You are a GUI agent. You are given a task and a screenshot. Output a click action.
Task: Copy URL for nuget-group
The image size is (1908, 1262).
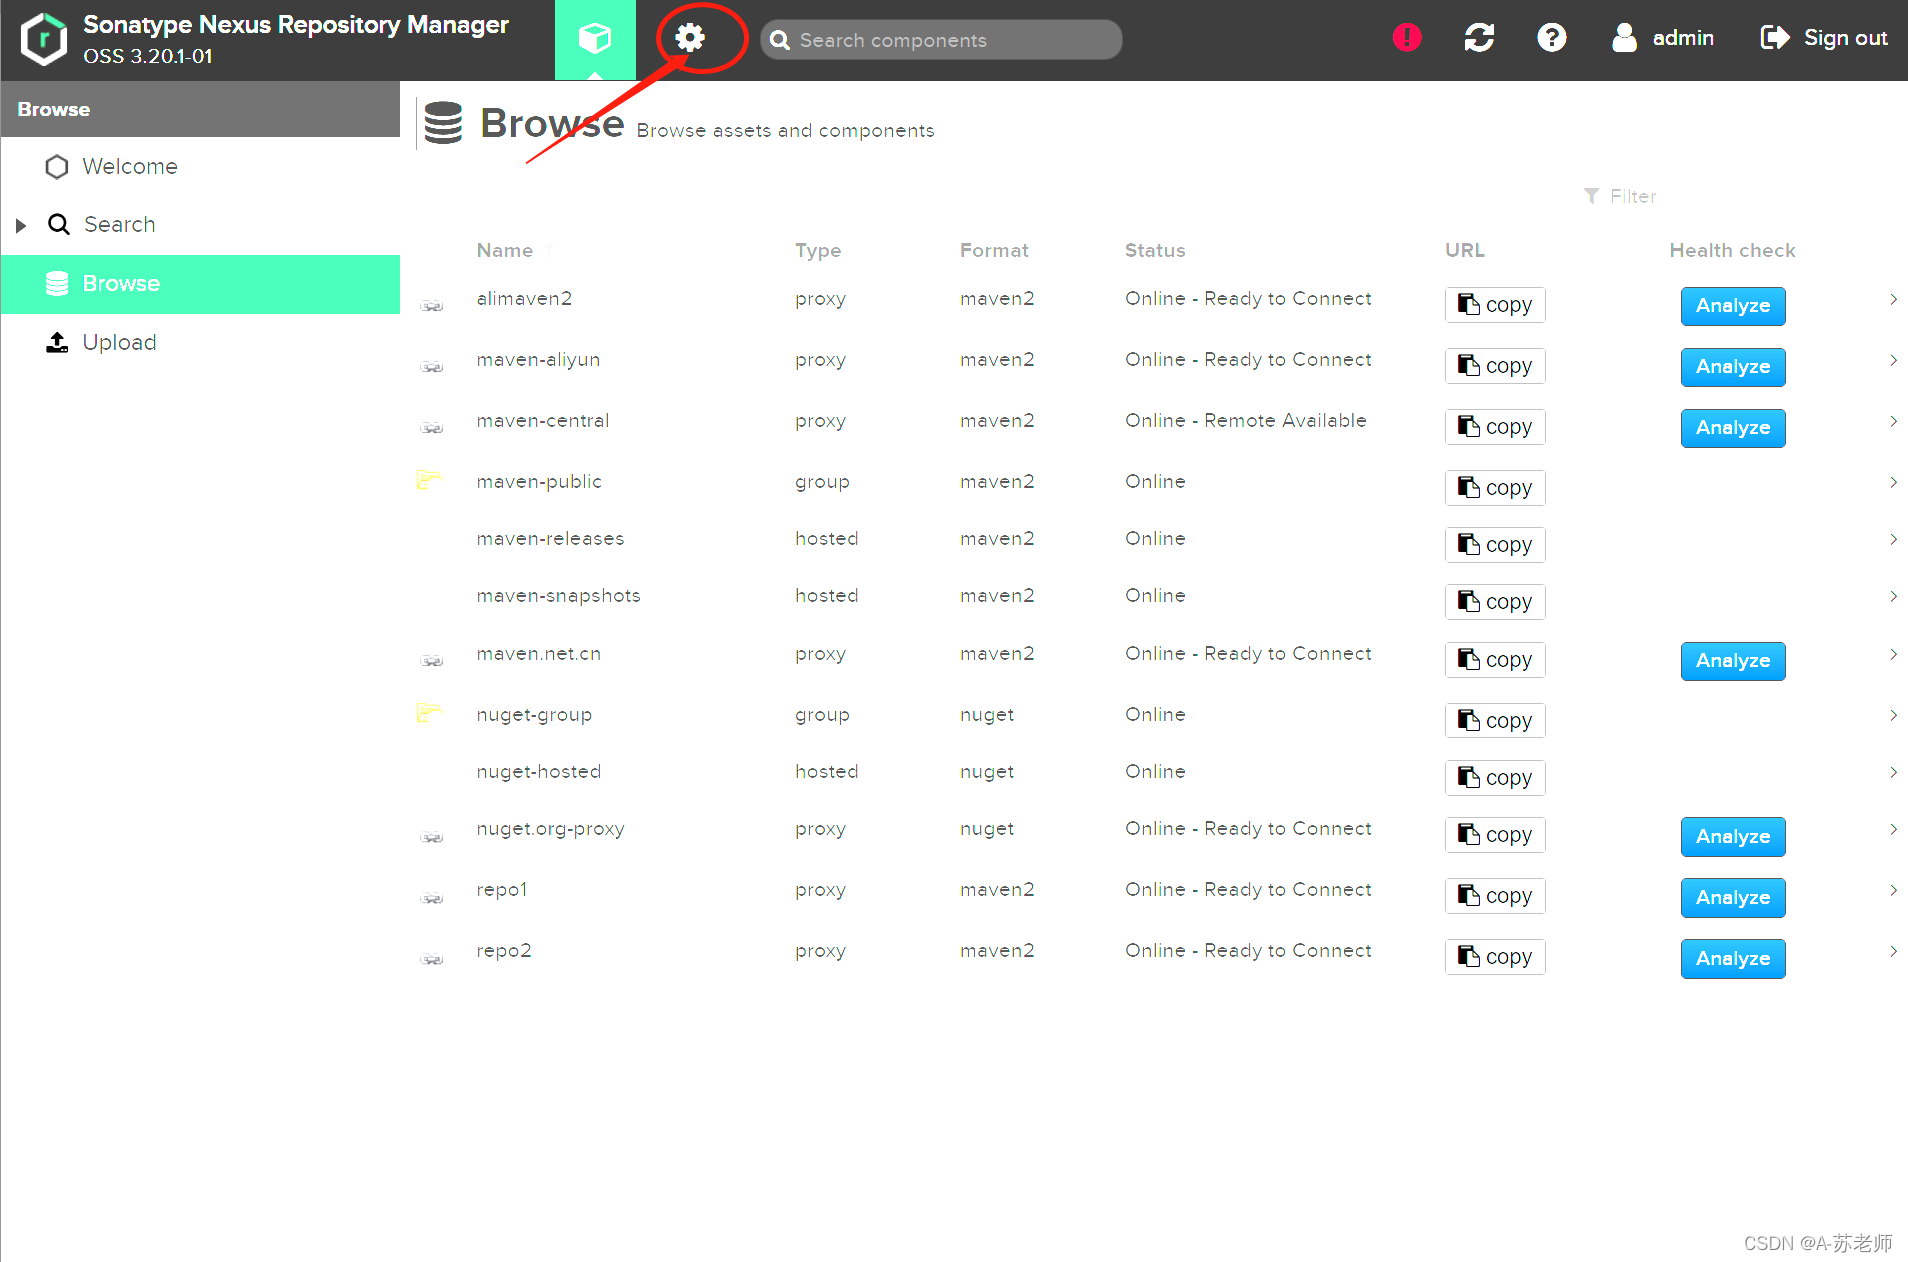tap(1495, 721)
